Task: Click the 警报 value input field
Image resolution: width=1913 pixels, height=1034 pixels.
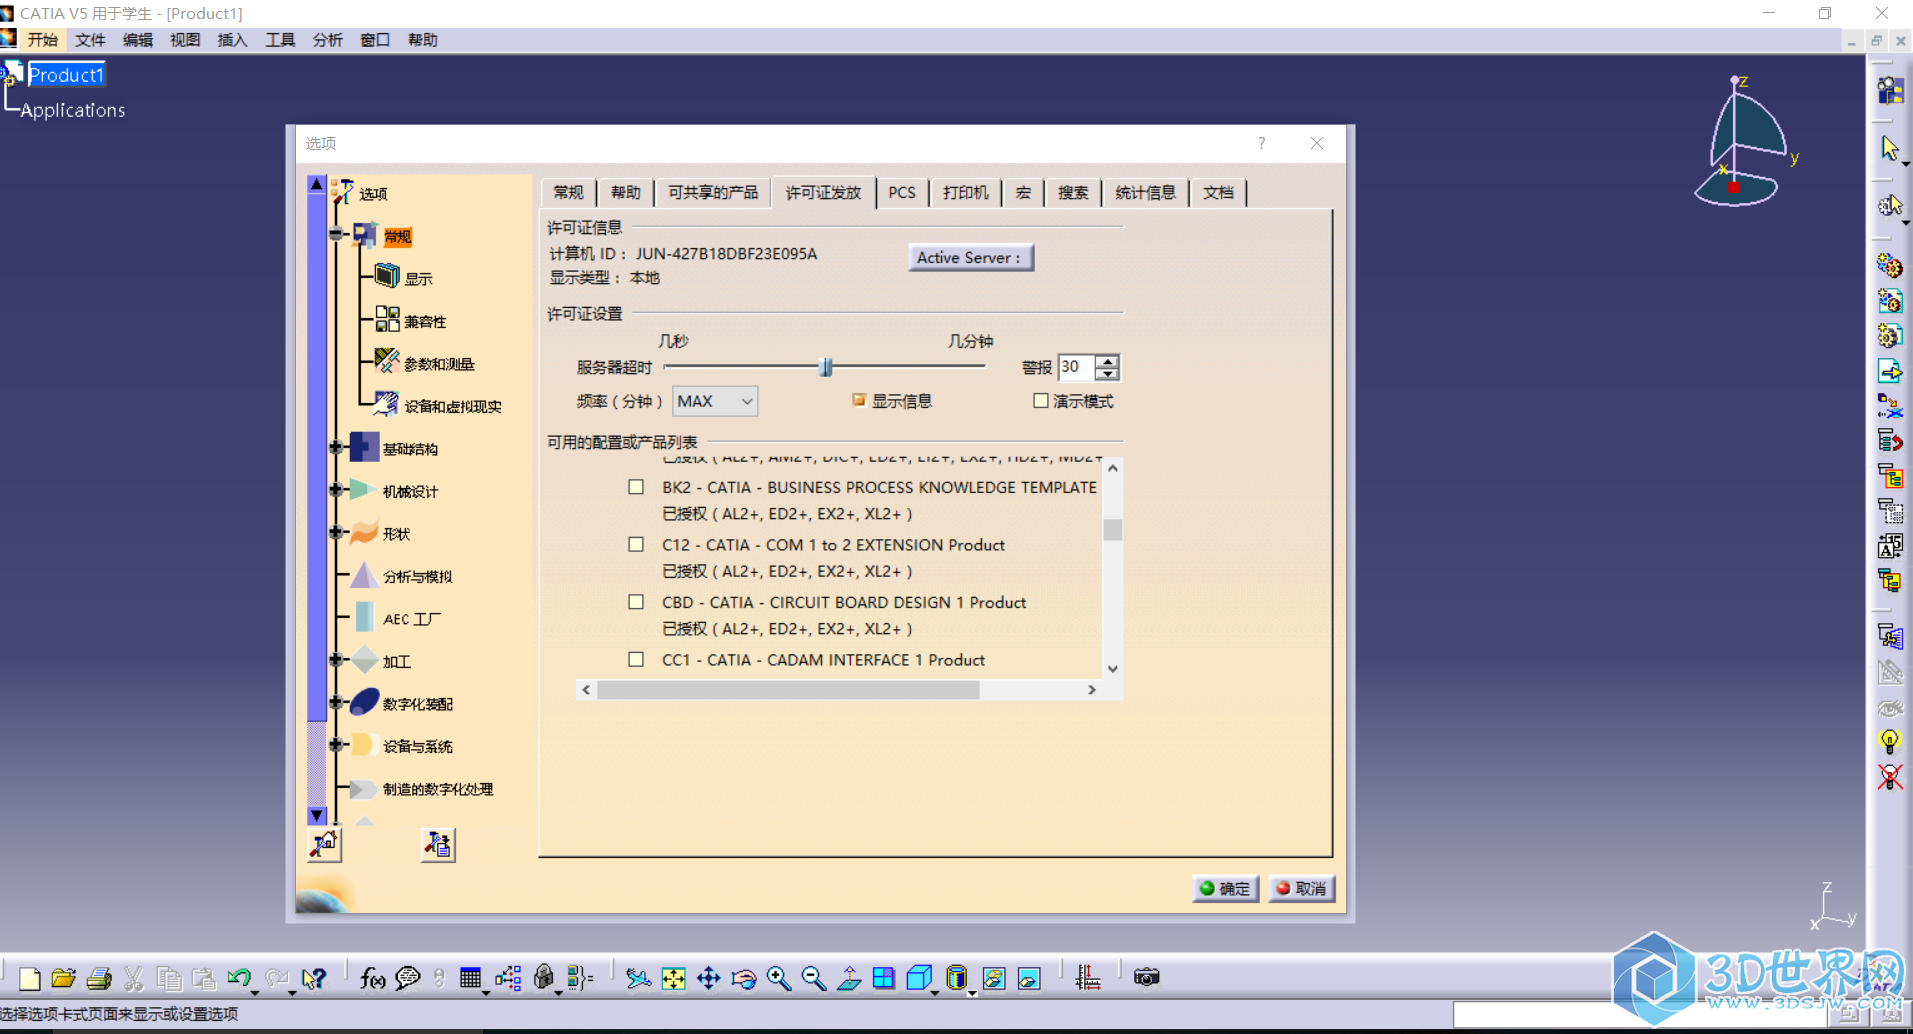Action: pos(1077,367)
